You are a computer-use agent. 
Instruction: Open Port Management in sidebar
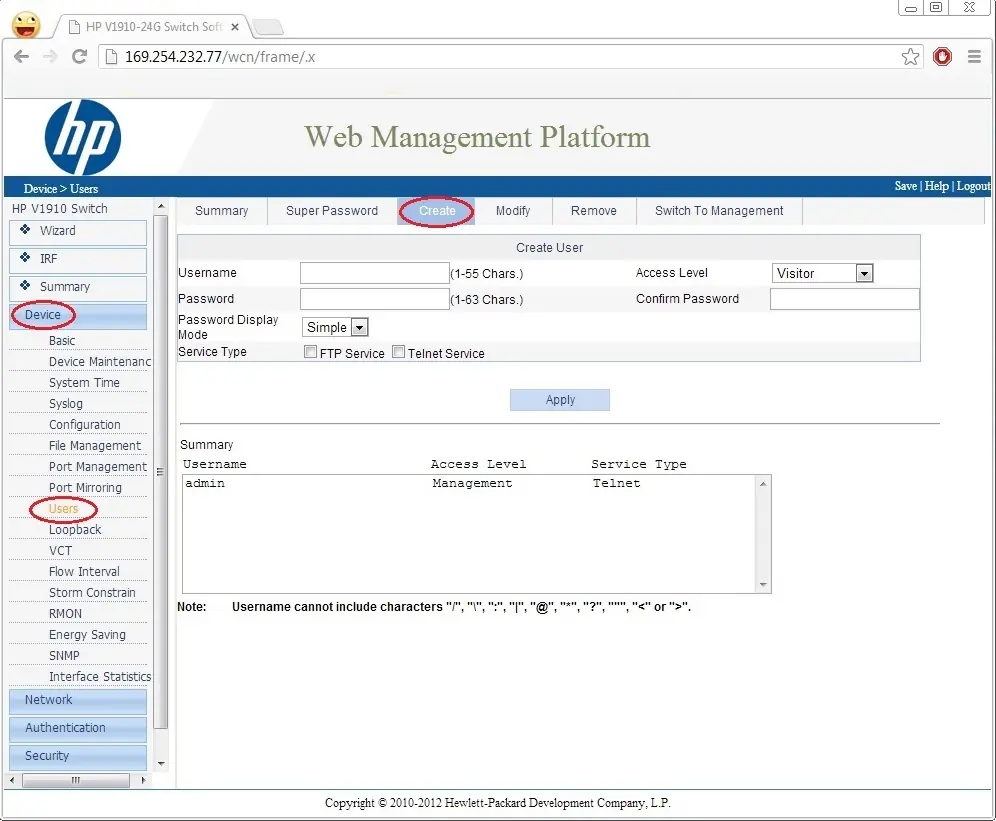97,466
